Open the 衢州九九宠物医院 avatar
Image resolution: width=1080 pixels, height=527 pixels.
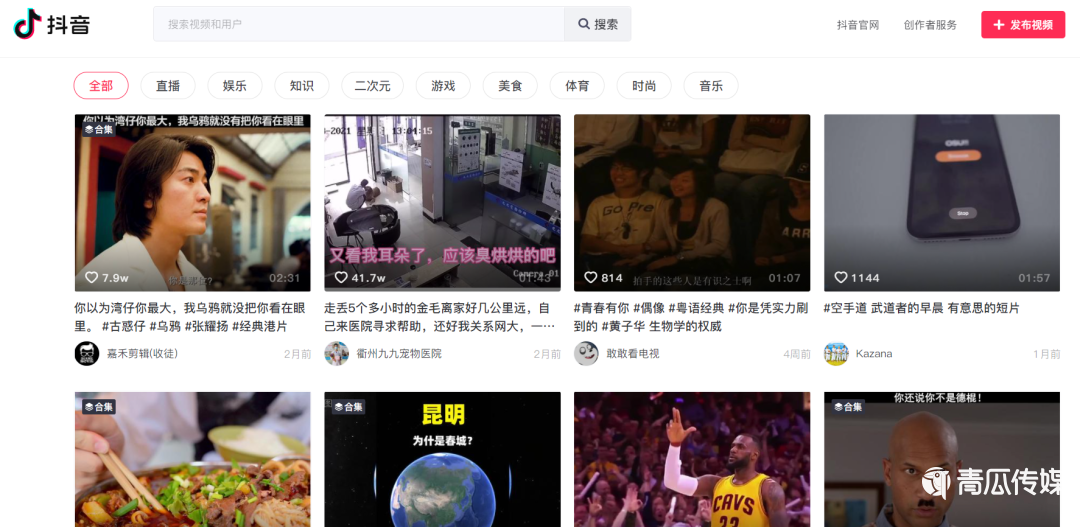click(337, 353)
